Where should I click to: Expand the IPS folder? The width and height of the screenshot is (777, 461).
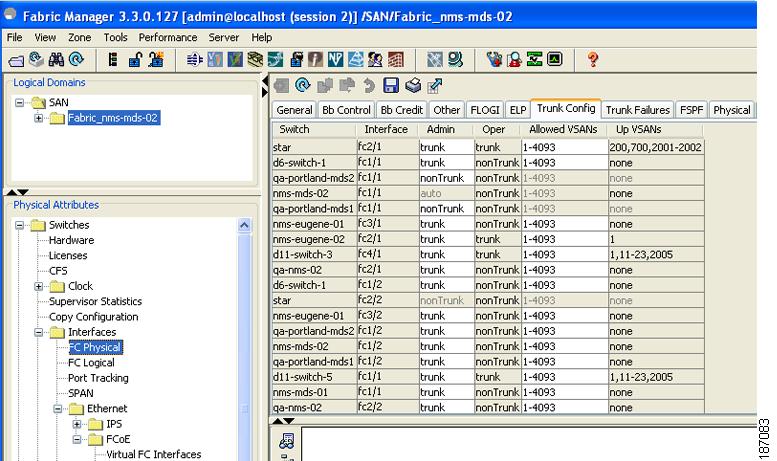[77, 424]
